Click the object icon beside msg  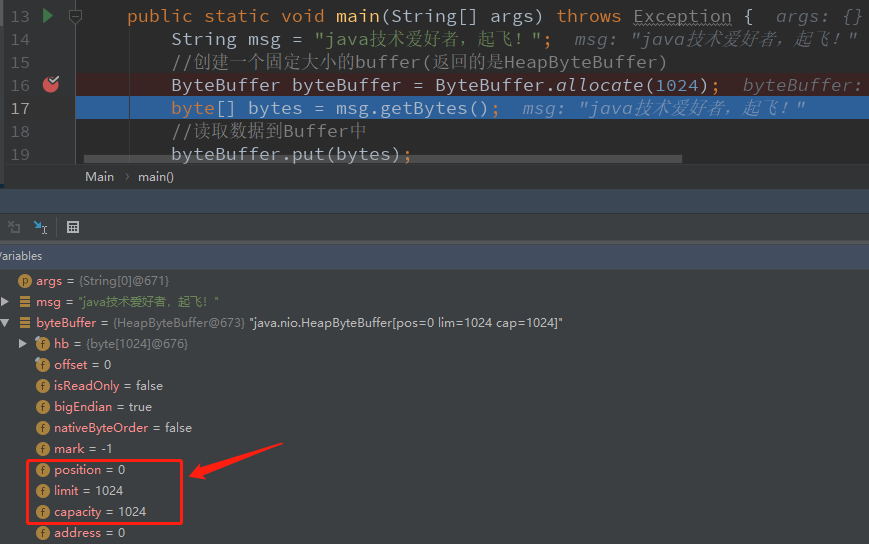point(24,301)
